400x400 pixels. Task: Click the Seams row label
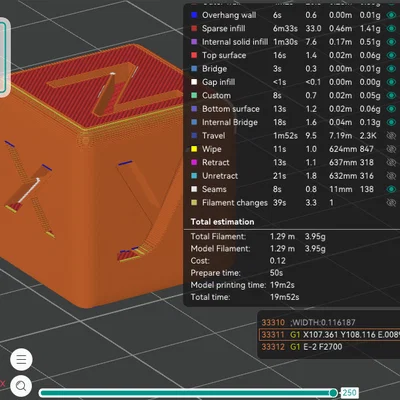coord(214,189)
